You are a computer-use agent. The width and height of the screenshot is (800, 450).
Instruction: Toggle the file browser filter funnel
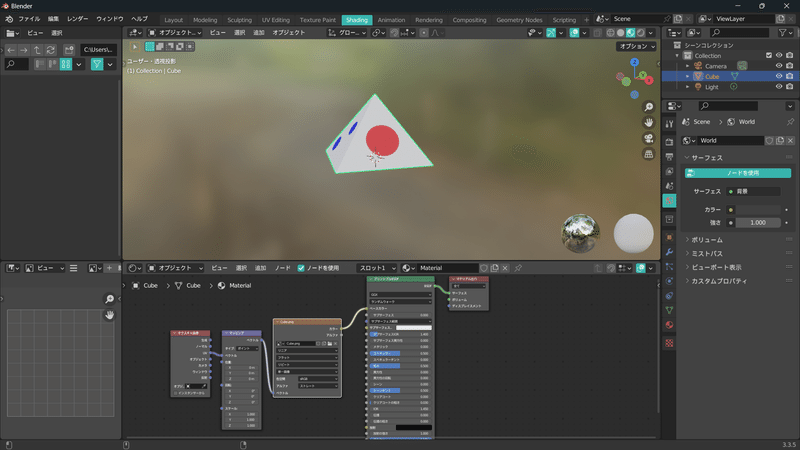[x=97, y=64]
